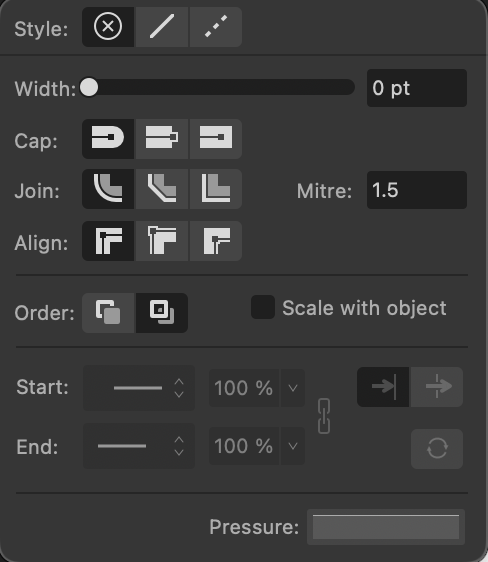
Task: Select the Mitre join option
Action: point(216,189)
